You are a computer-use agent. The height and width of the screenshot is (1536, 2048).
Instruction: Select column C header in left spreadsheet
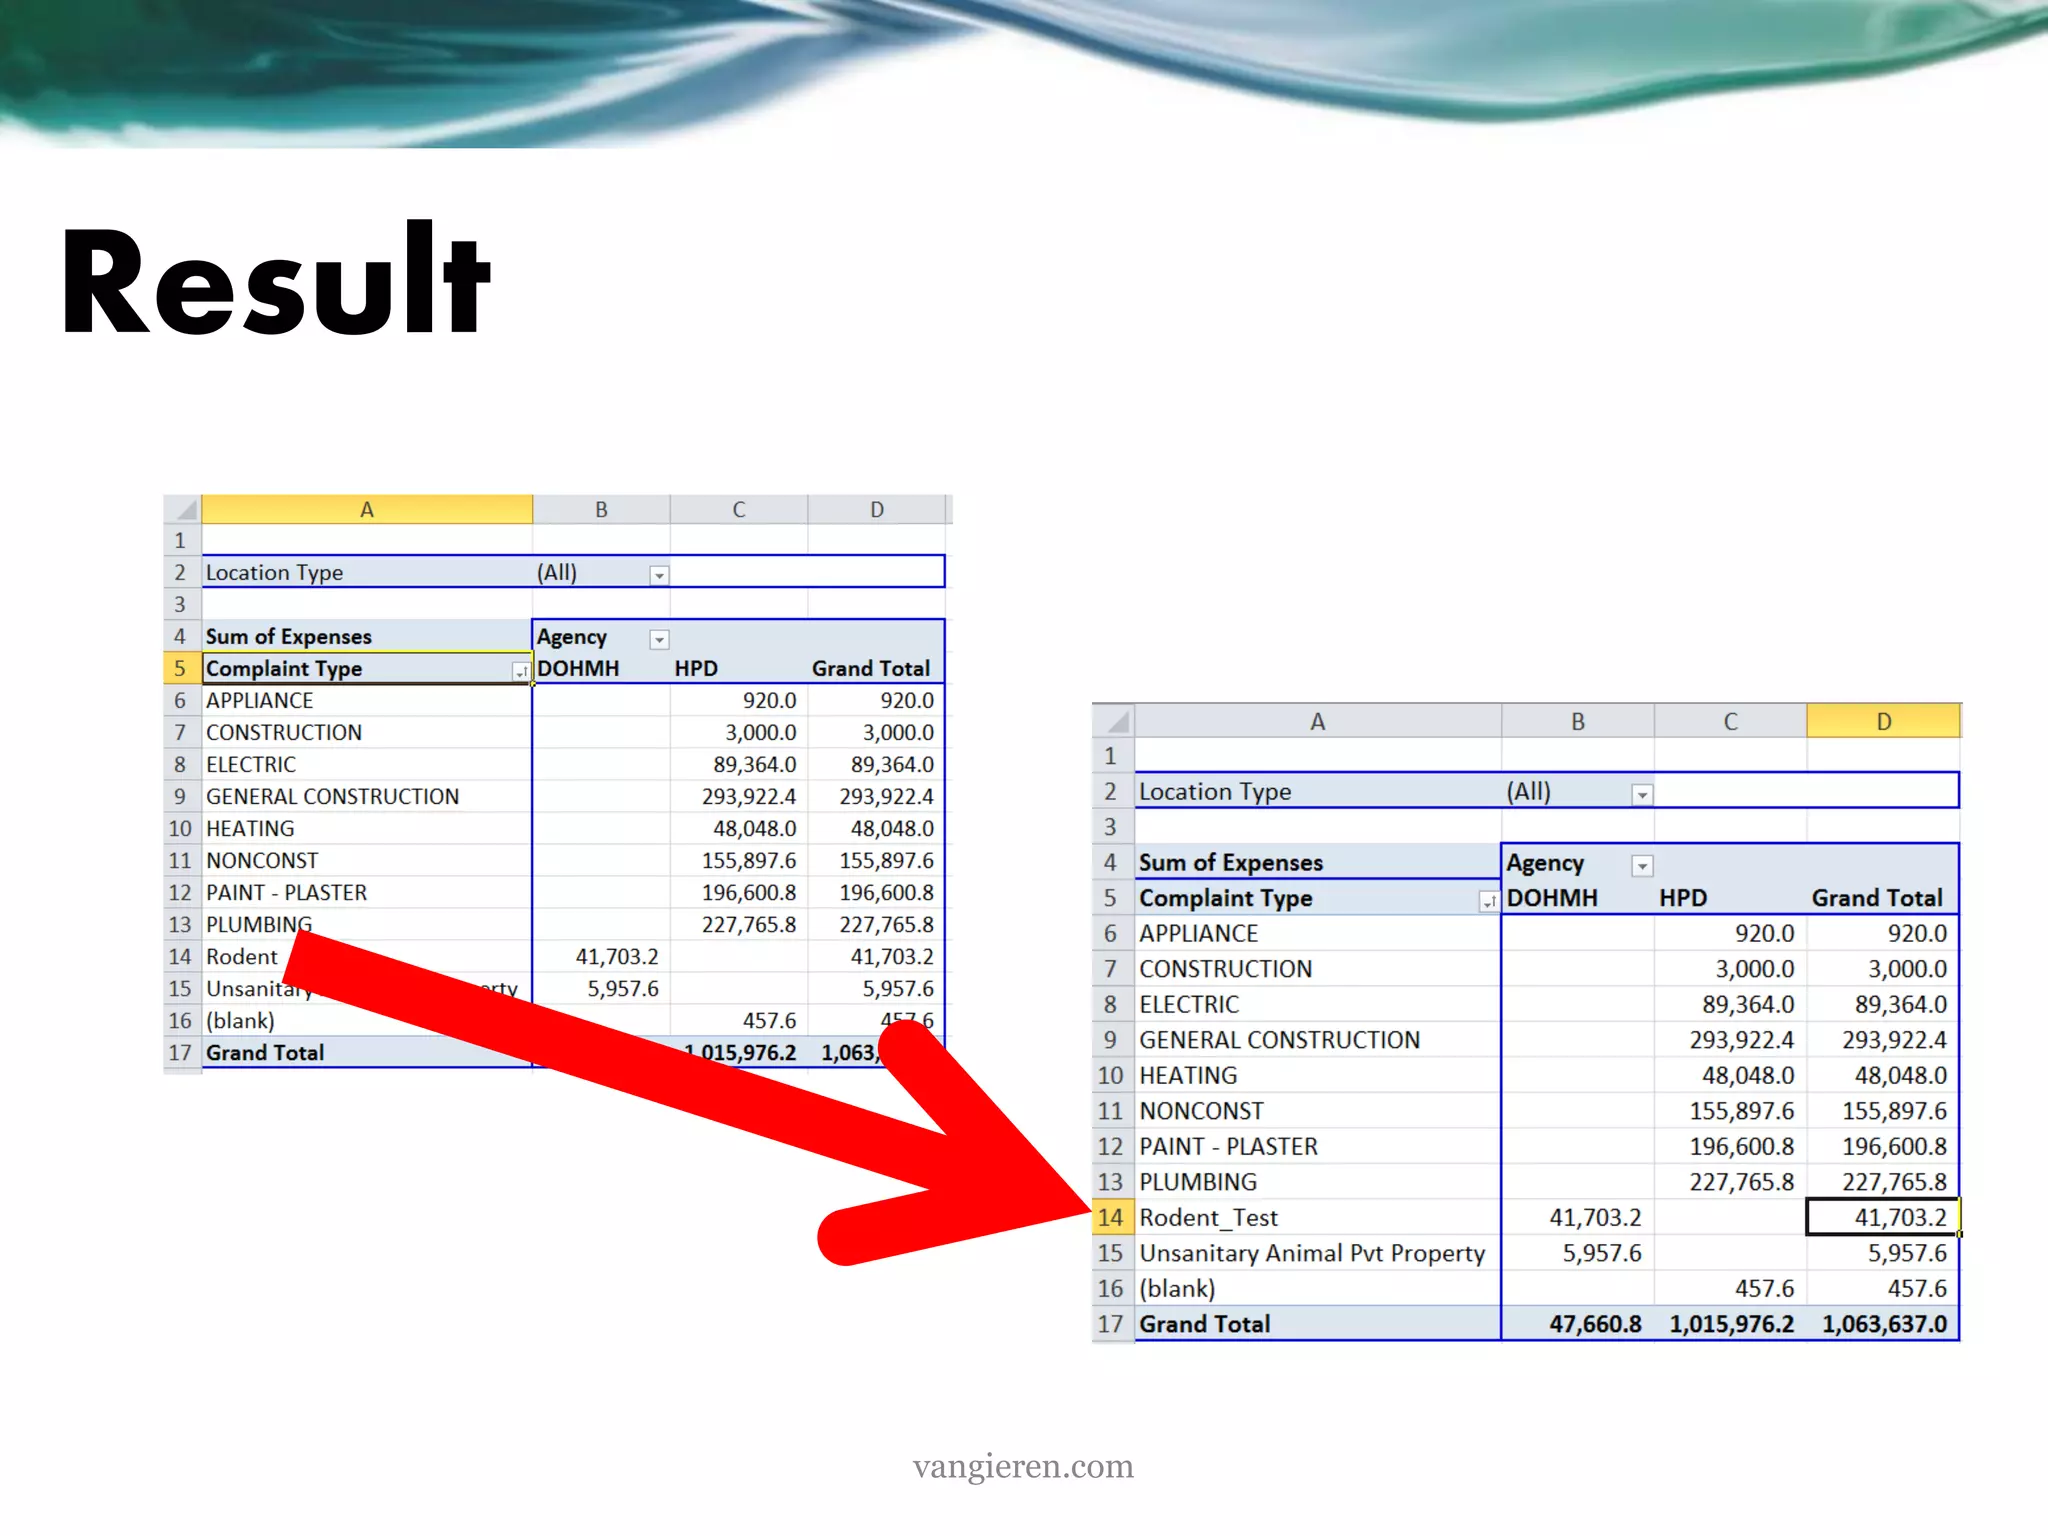tap(738, 509)
